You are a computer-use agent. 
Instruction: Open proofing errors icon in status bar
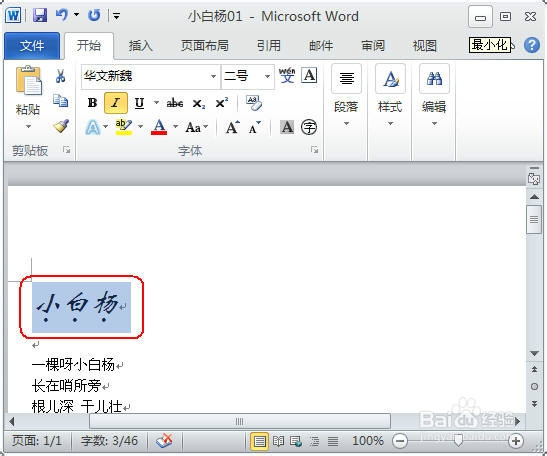pos(164,441)
